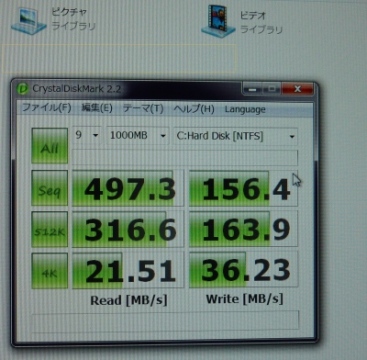Click the bottom comment text field
The height and width of the screenshot is (360, 367).
(x=165, y=320)
